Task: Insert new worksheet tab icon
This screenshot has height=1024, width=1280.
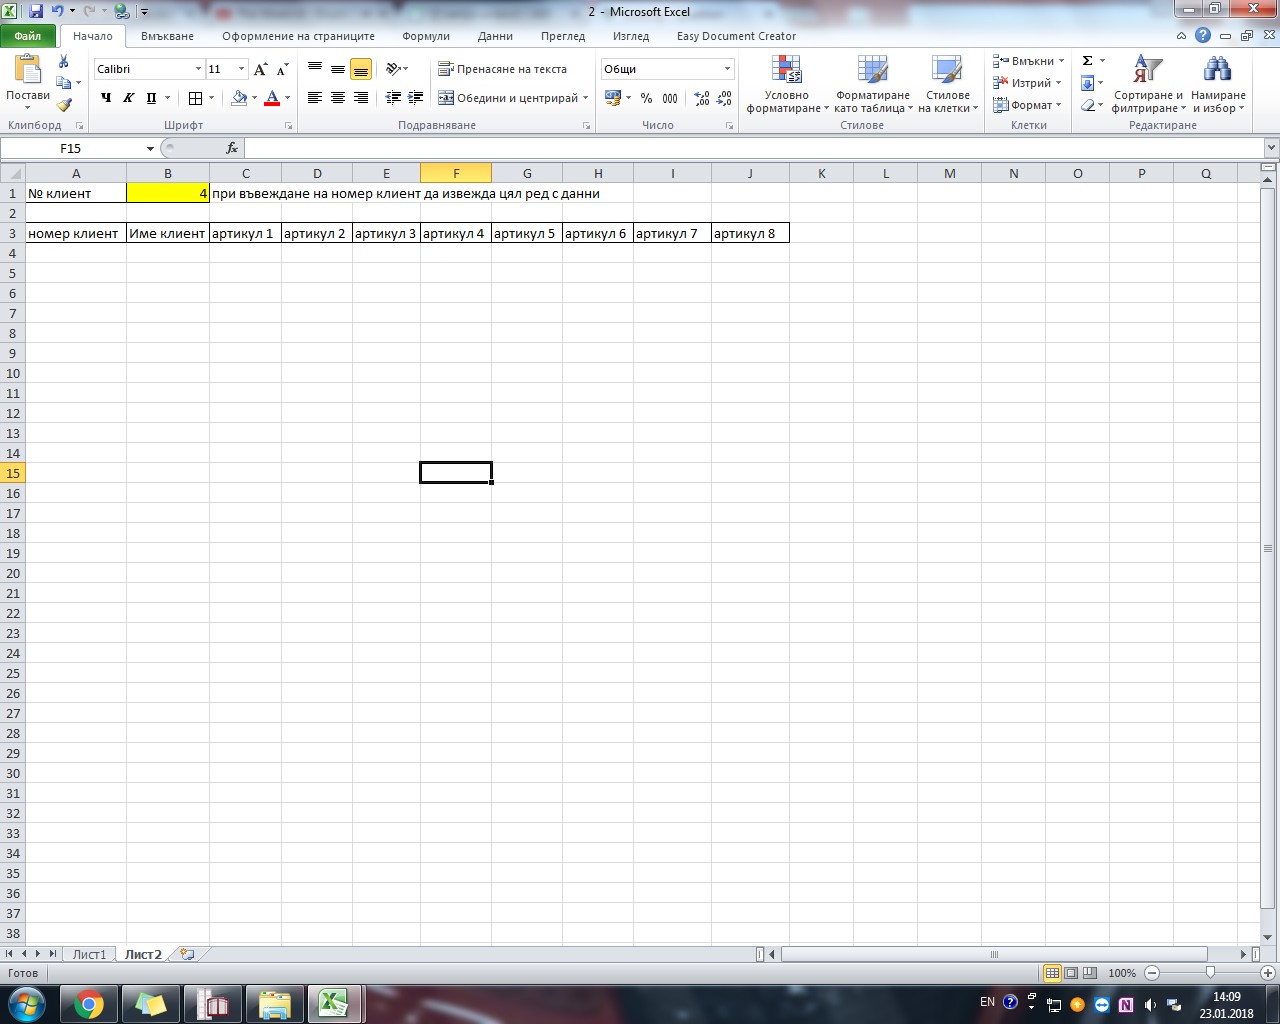Action: tap(187, 954)
